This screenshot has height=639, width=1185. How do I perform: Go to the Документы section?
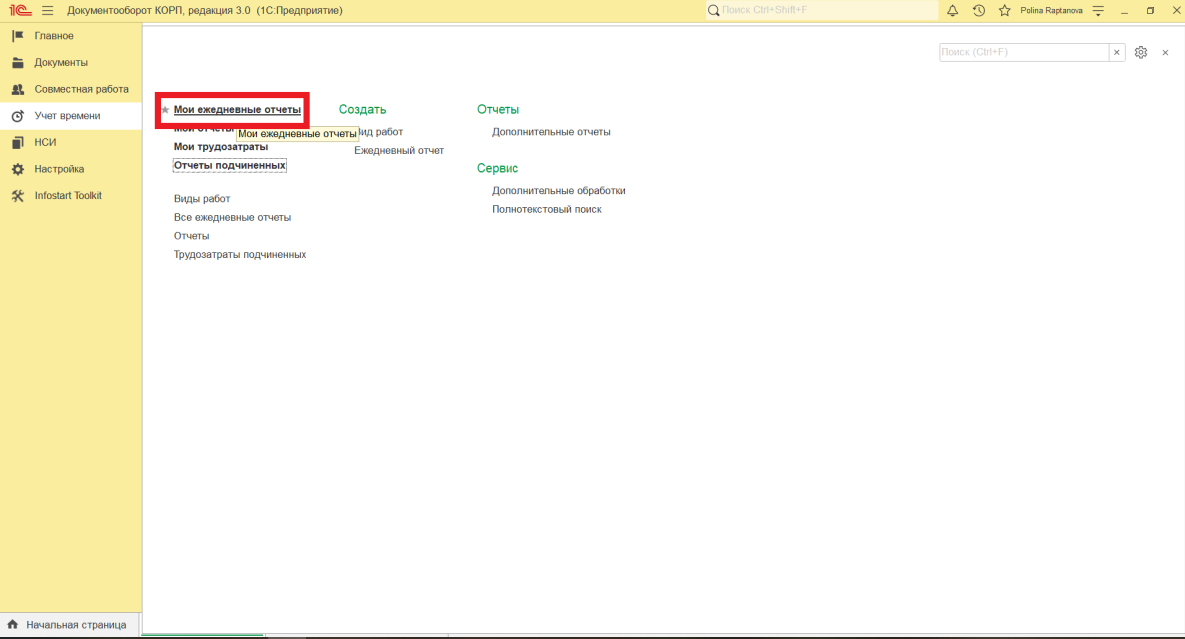coord(61,62)
